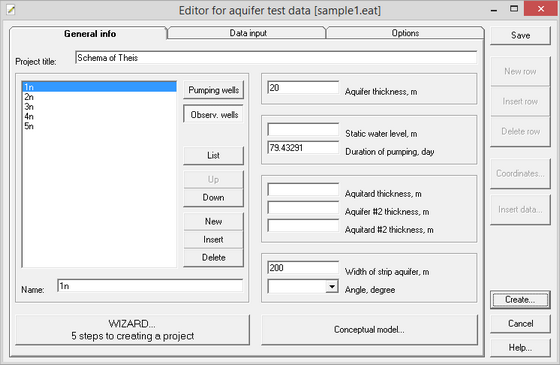This screenshot has width=560, height=365.
Task: Close the editor window
Action: pyautogui.click(x=541, y=9)
